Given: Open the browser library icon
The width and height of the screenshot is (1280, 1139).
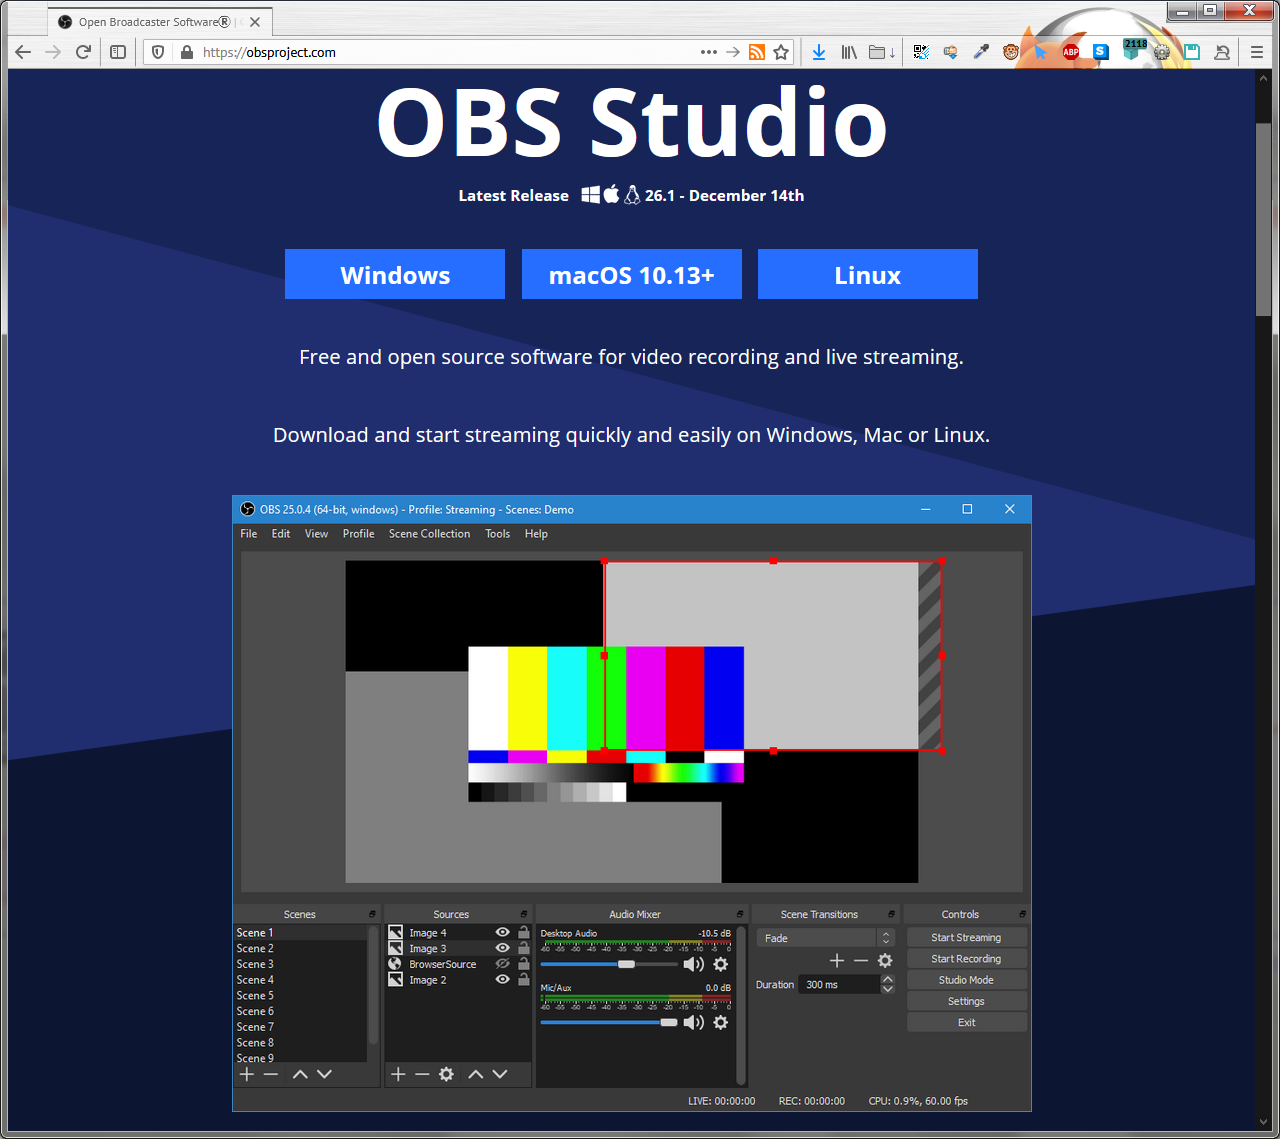Looking at the screenshot, I should [849, 52].
